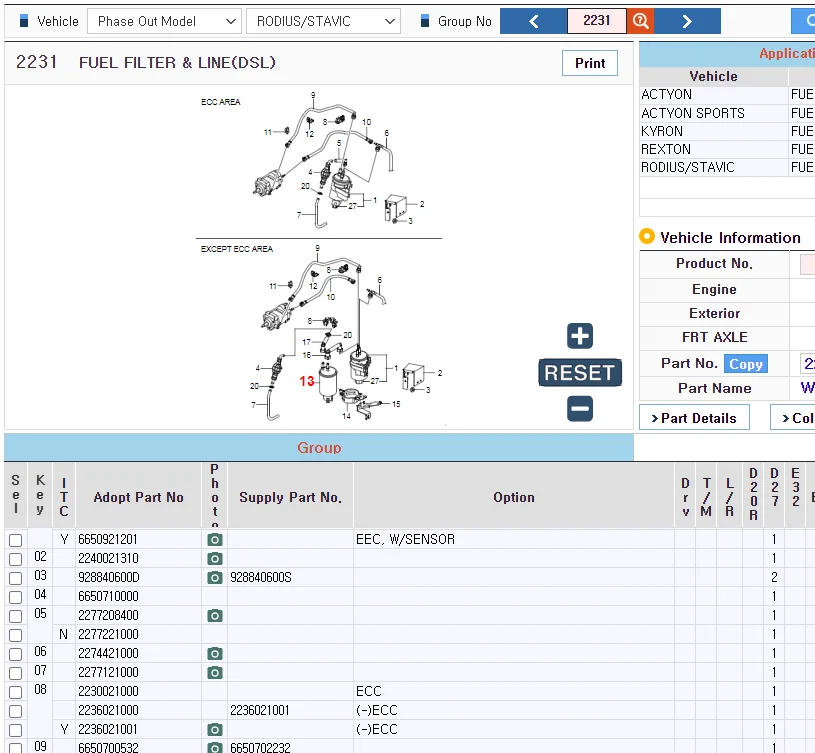Click adopt part number 2236021000

(x=109, y=710)
